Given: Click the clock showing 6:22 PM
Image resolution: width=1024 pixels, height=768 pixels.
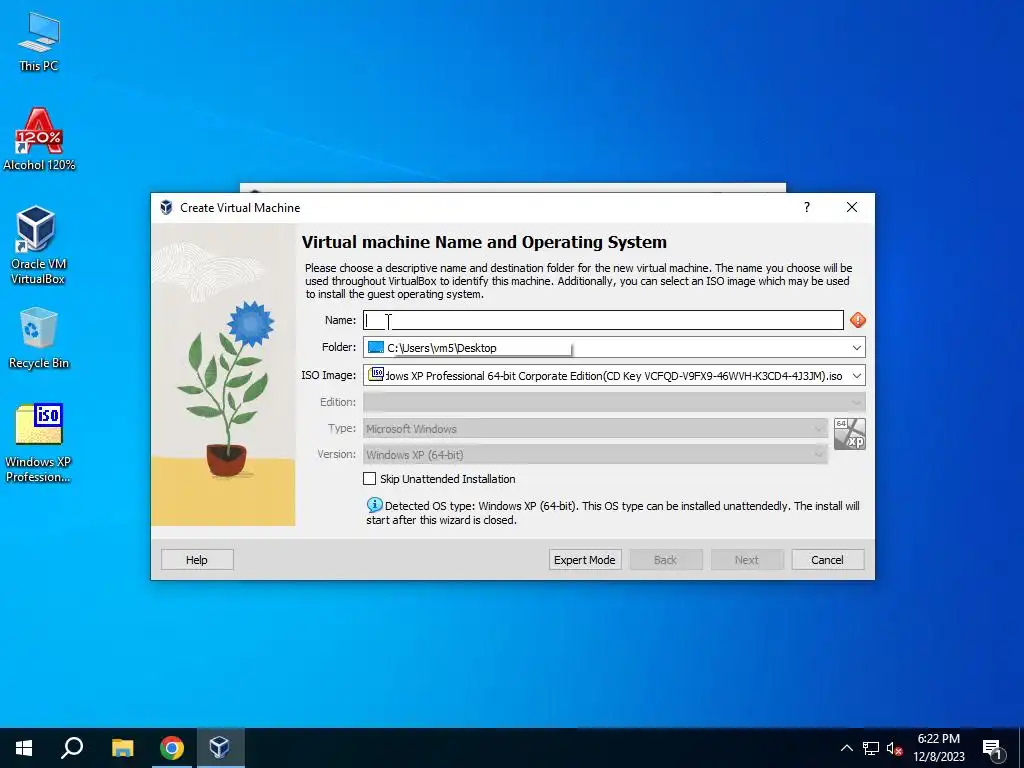Looking at the screenshot, I should coord(938,739).
